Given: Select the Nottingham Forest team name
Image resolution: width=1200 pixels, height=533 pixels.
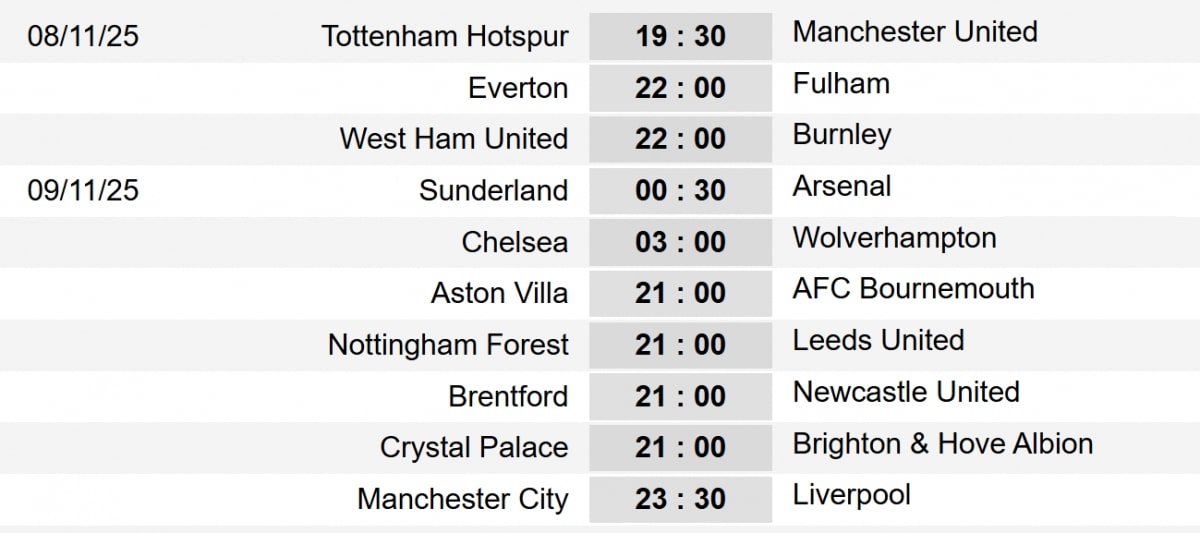Looking at the screenshot, I should point(448,345).
